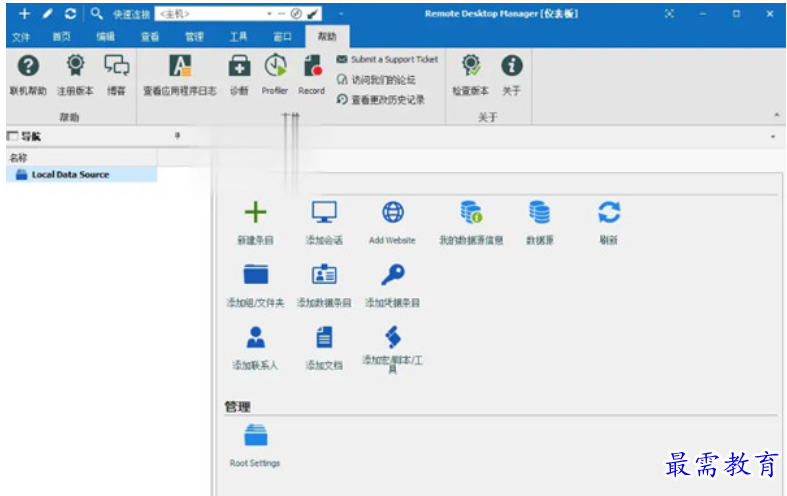Switch to the 窗口 ribbon tab

pyautogui.click(x=282, y=37)
